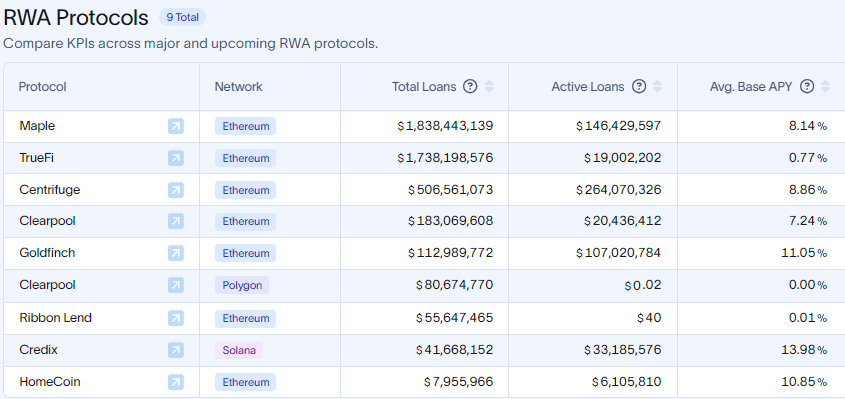Viewport: 845px width, 399px height.
Task: Open Centrifuge external link arrow icon
Action: 176,190
